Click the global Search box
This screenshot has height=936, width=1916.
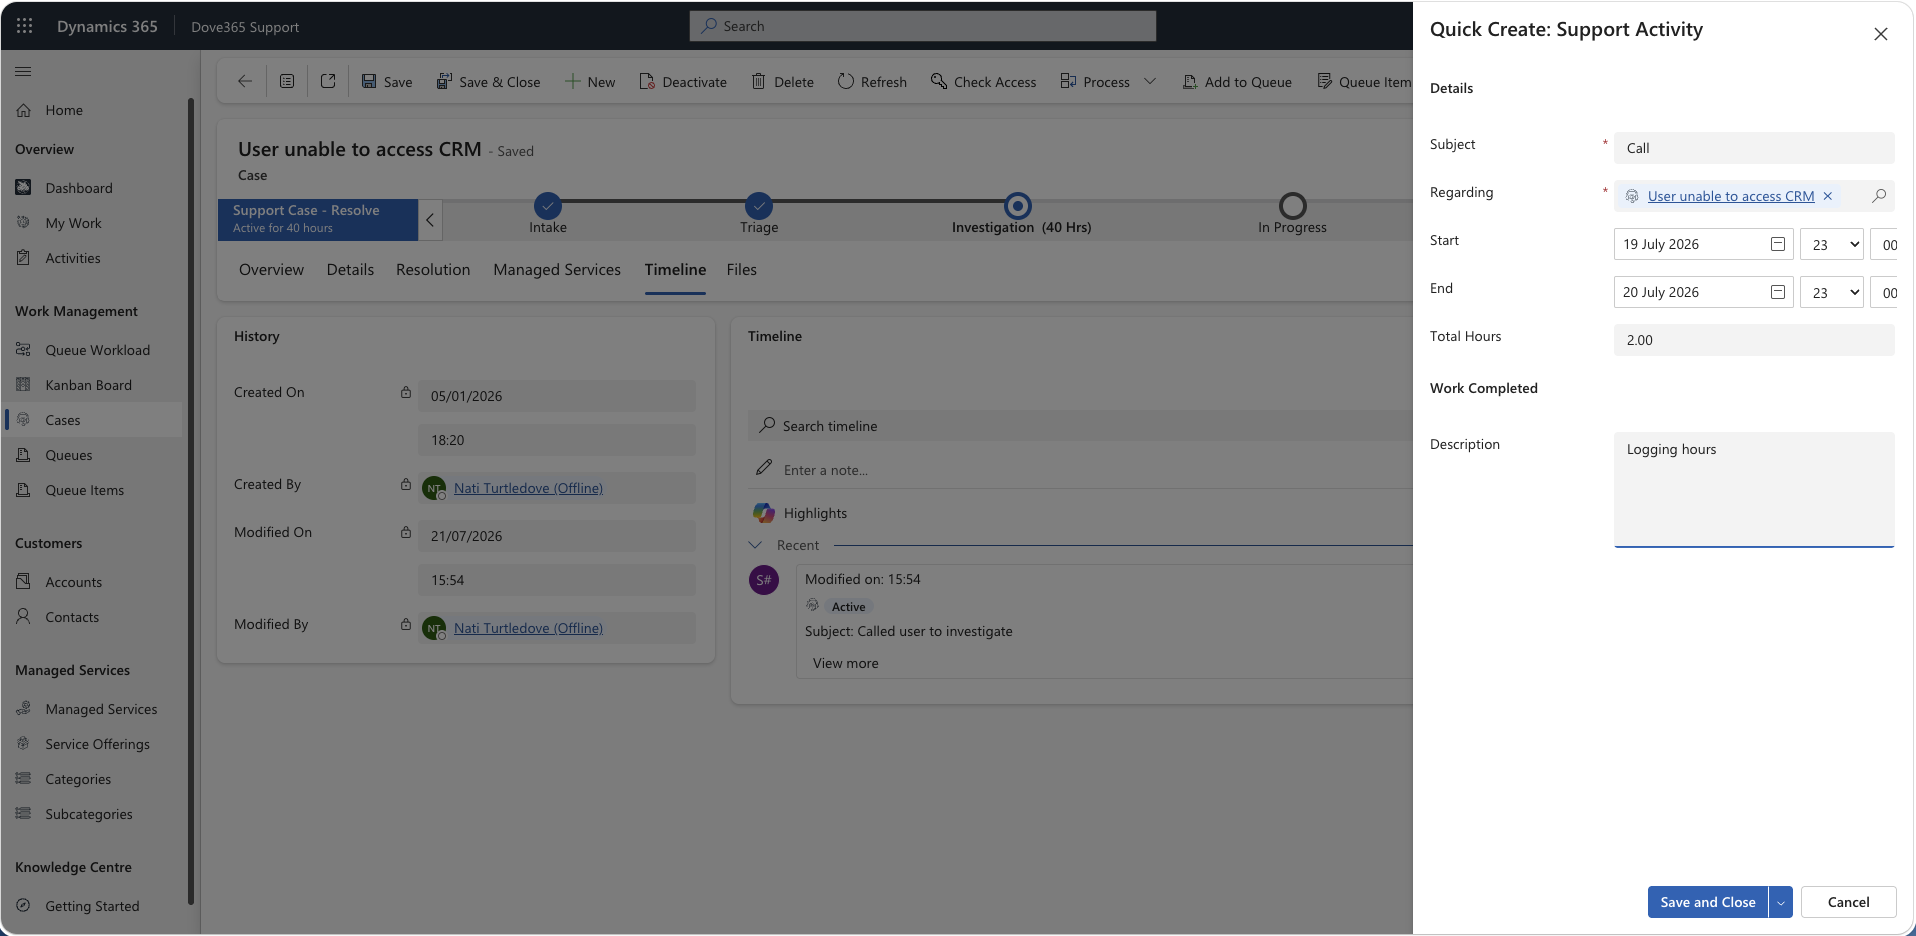tap(923, 26)
